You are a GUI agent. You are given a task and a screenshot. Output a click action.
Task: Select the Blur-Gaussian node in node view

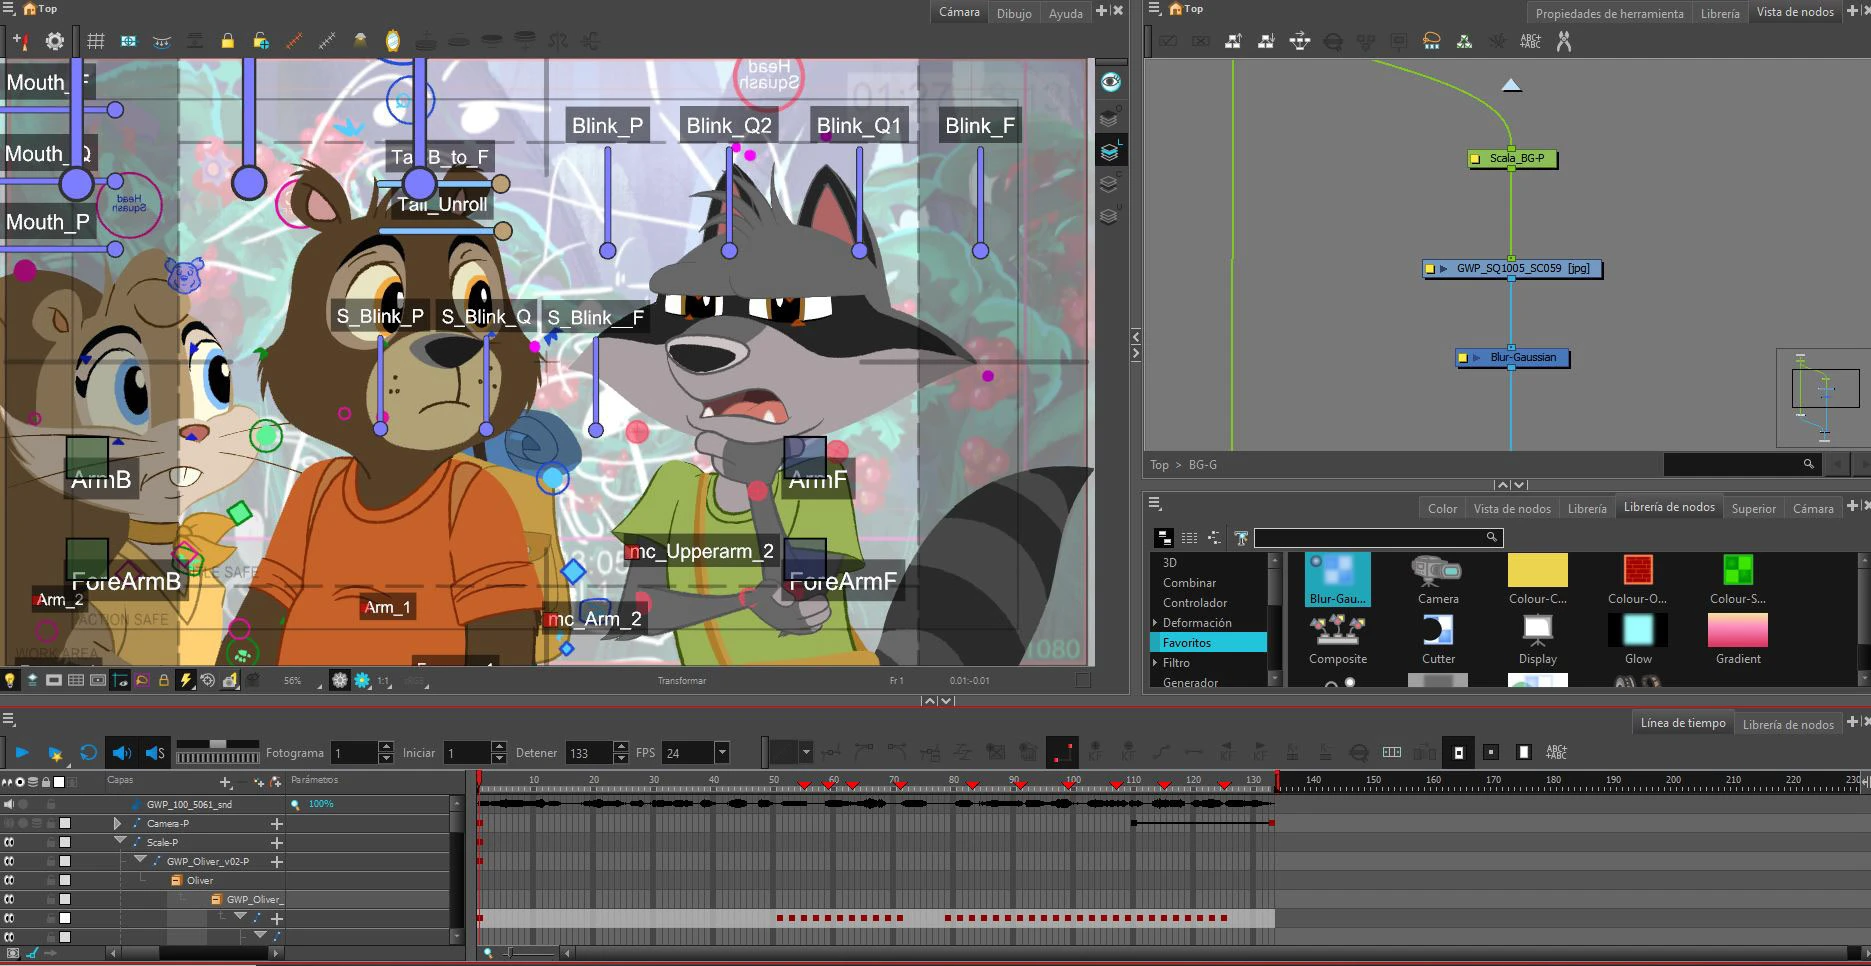1521,358
